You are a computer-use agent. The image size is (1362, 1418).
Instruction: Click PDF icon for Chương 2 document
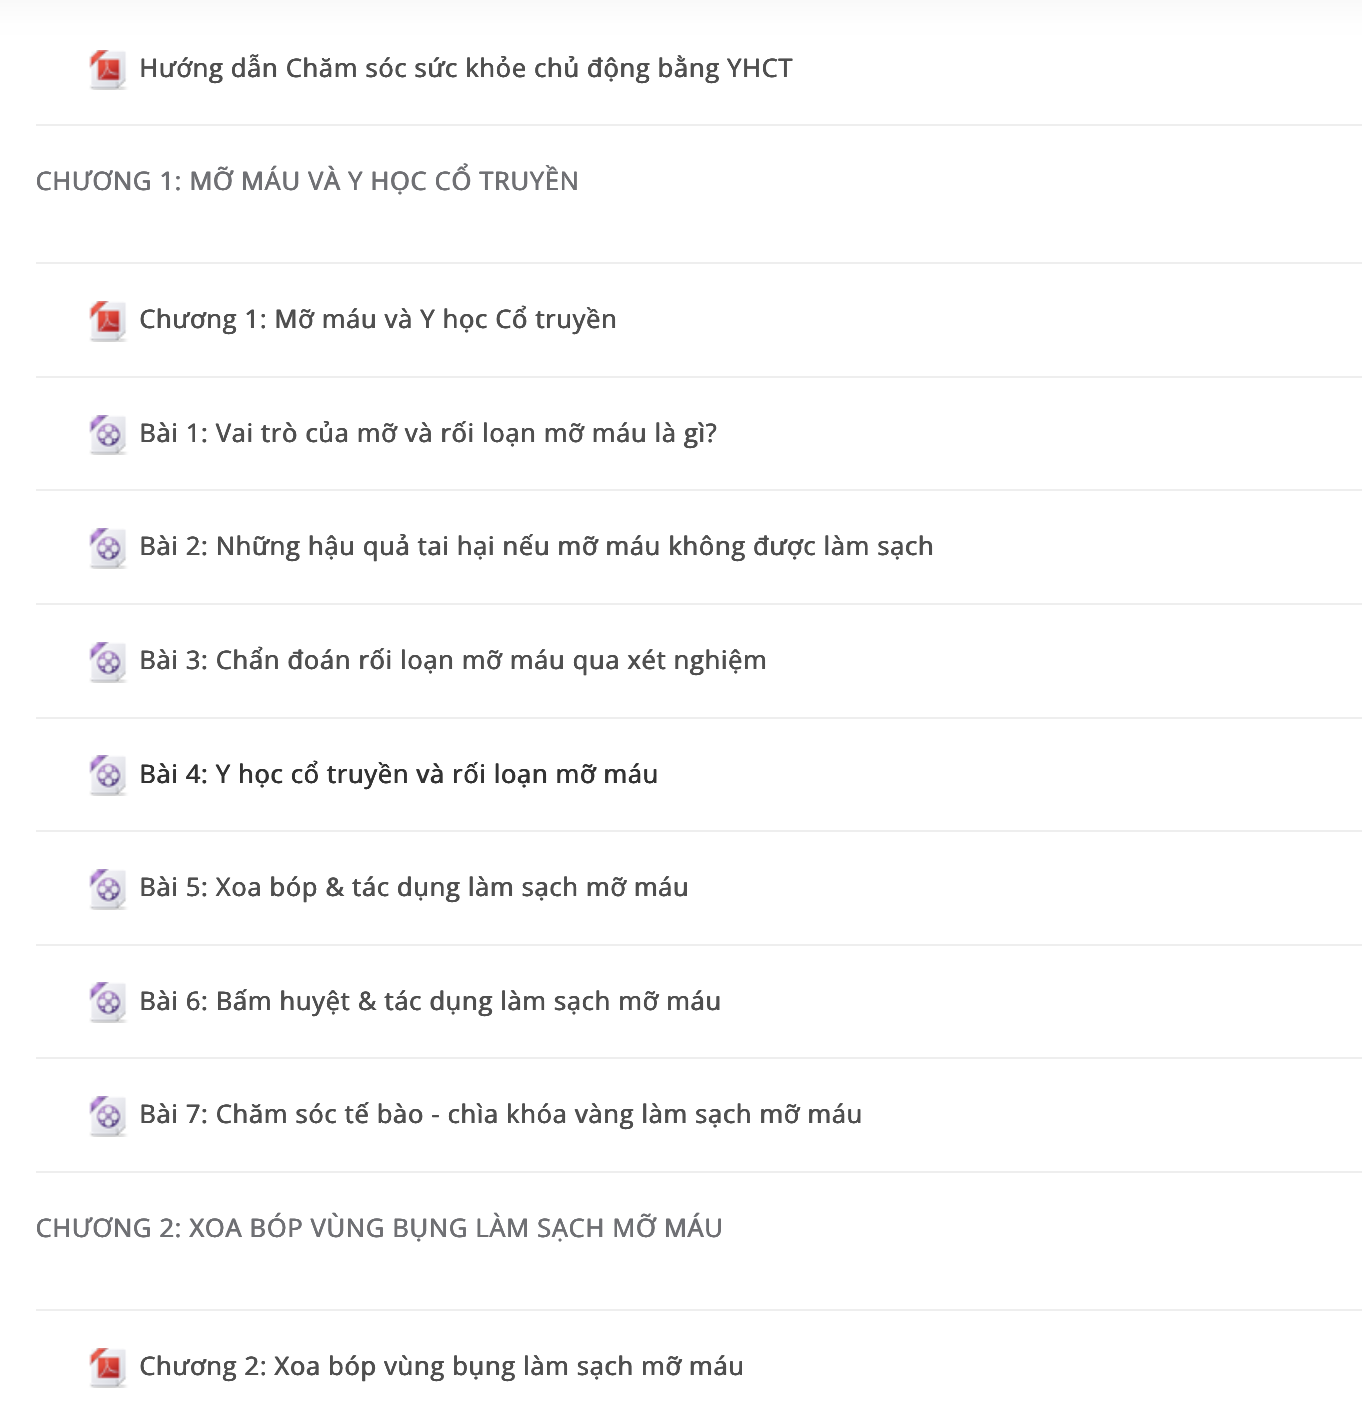(x=108, y=1367)
